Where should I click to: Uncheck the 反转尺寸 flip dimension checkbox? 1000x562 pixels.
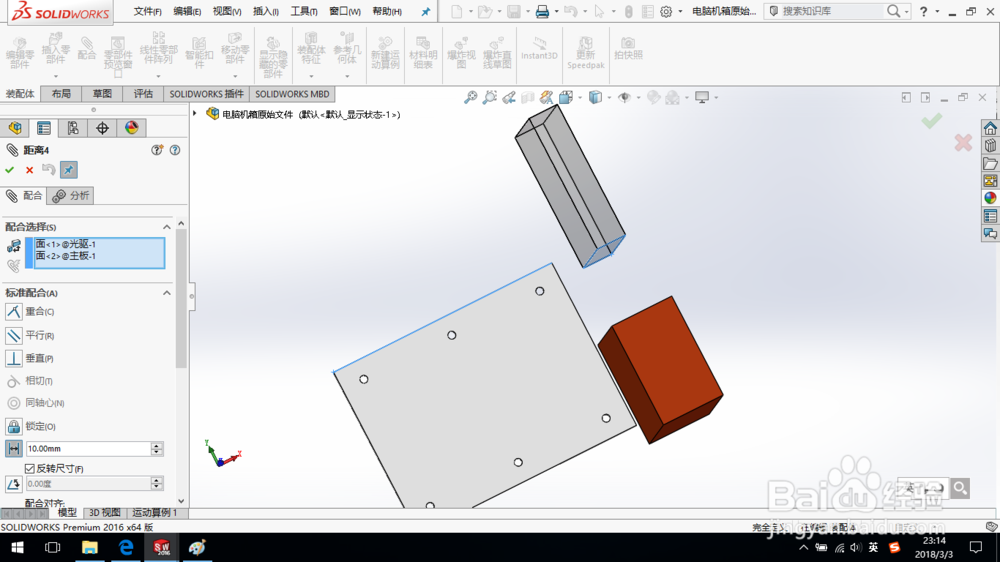click(29, 469)
